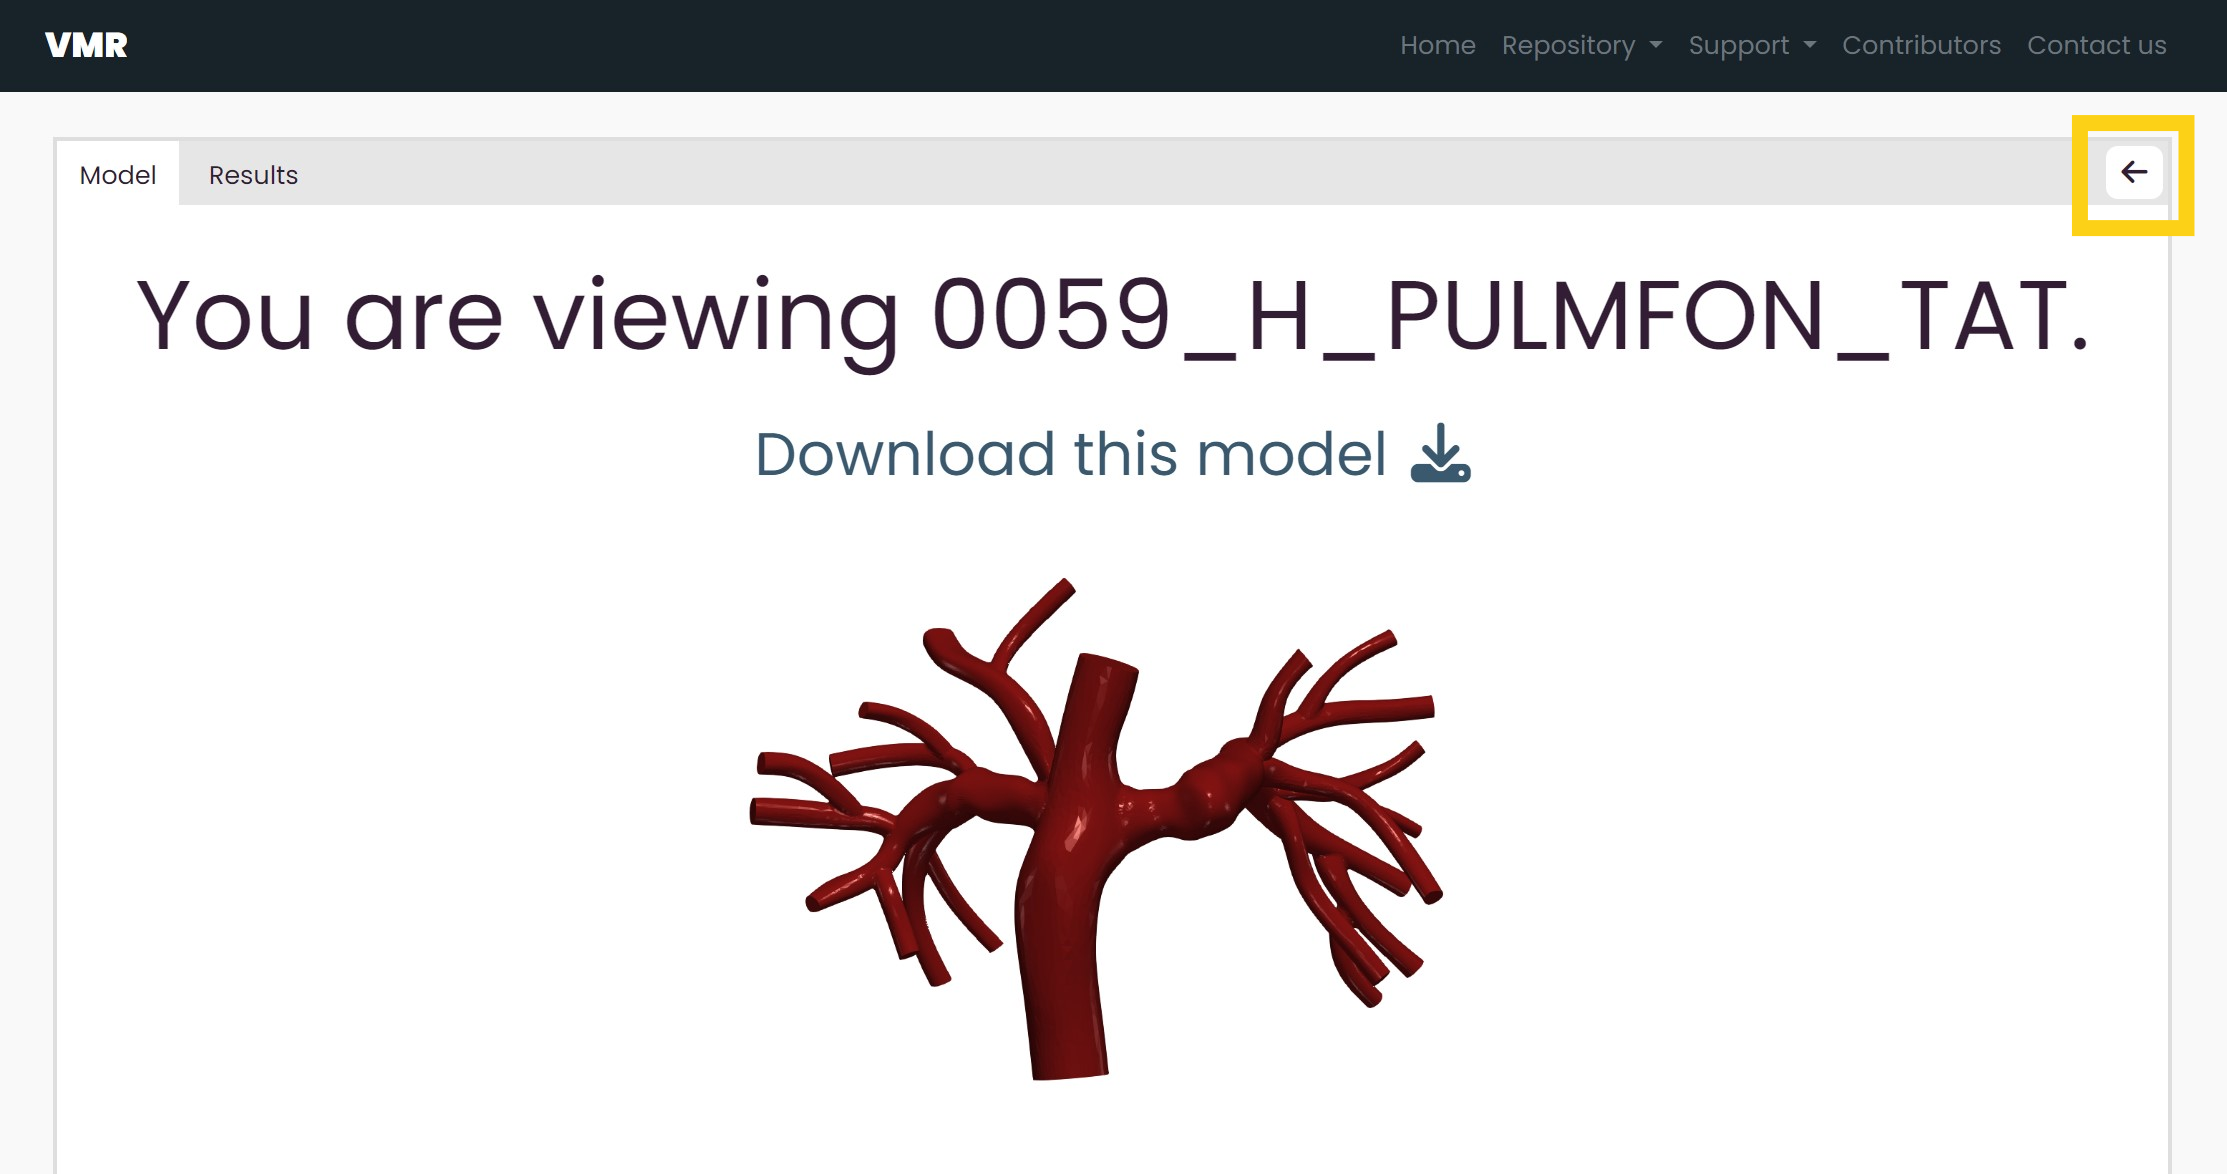Screen dimensions: 2227x1174
Task: Select the Model tab to view geometry
Action: [118, 175]
